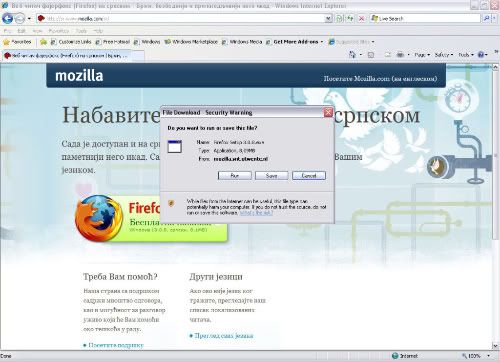Open the Посетите Mozilla.com link
The width and height of the screenshot is (500, 362).
coord(380,79)
